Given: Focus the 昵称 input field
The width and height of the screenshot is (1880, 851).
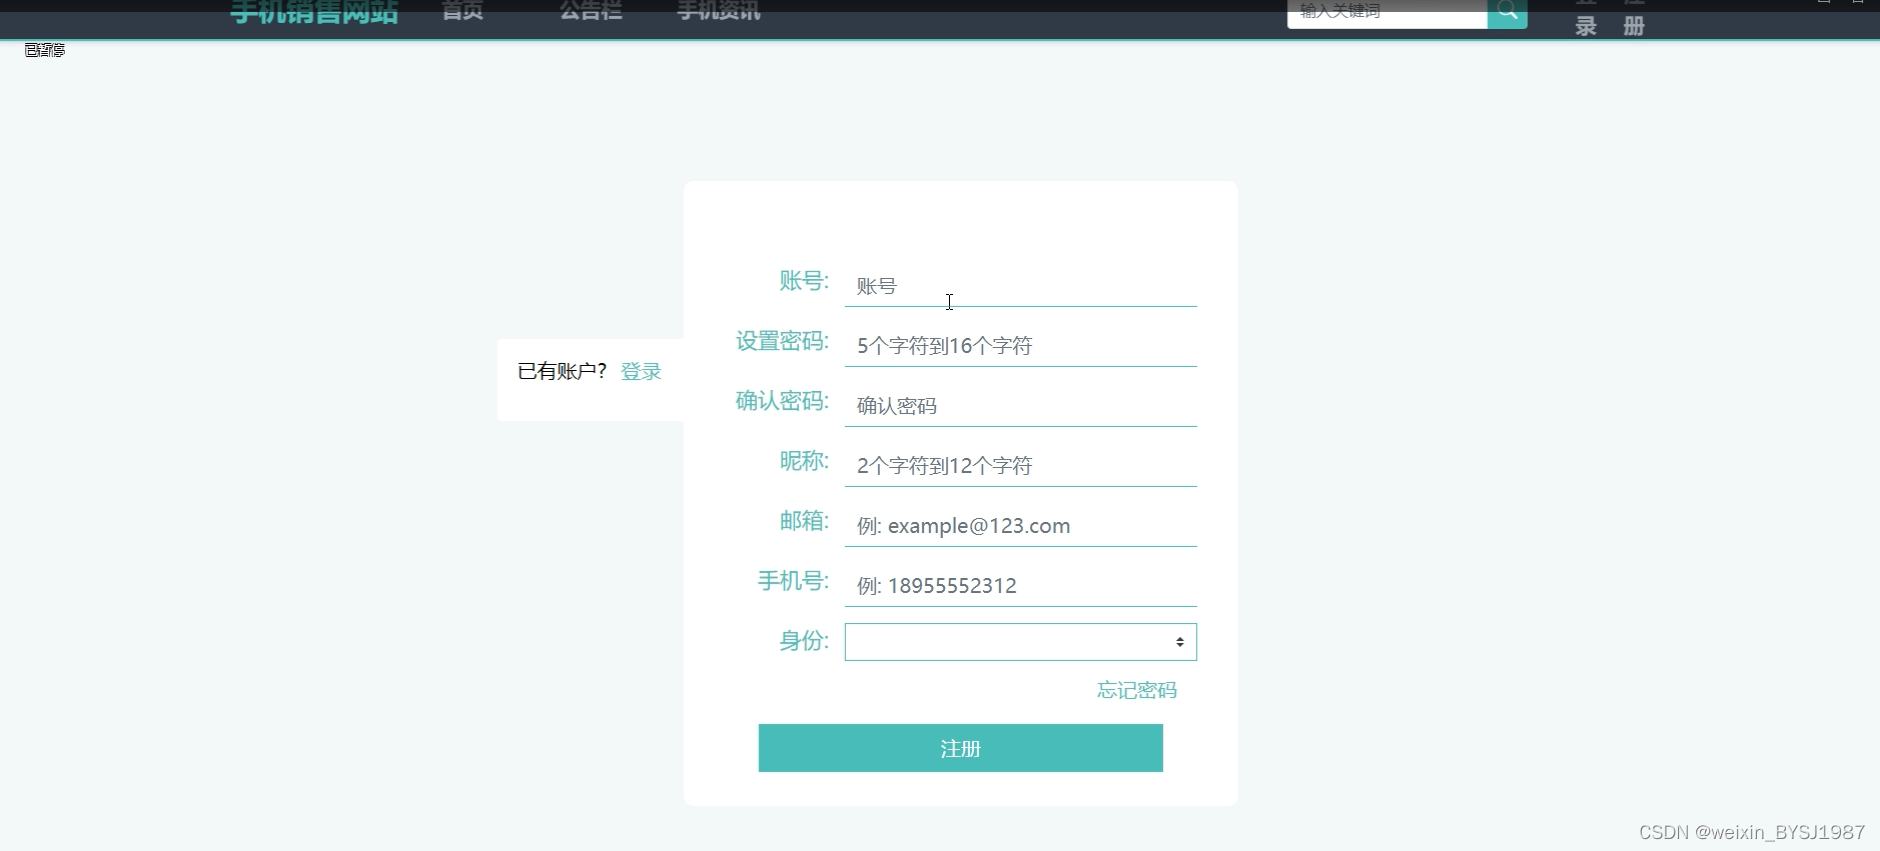Looking at the screenshot, I should tap(1021, 466).
